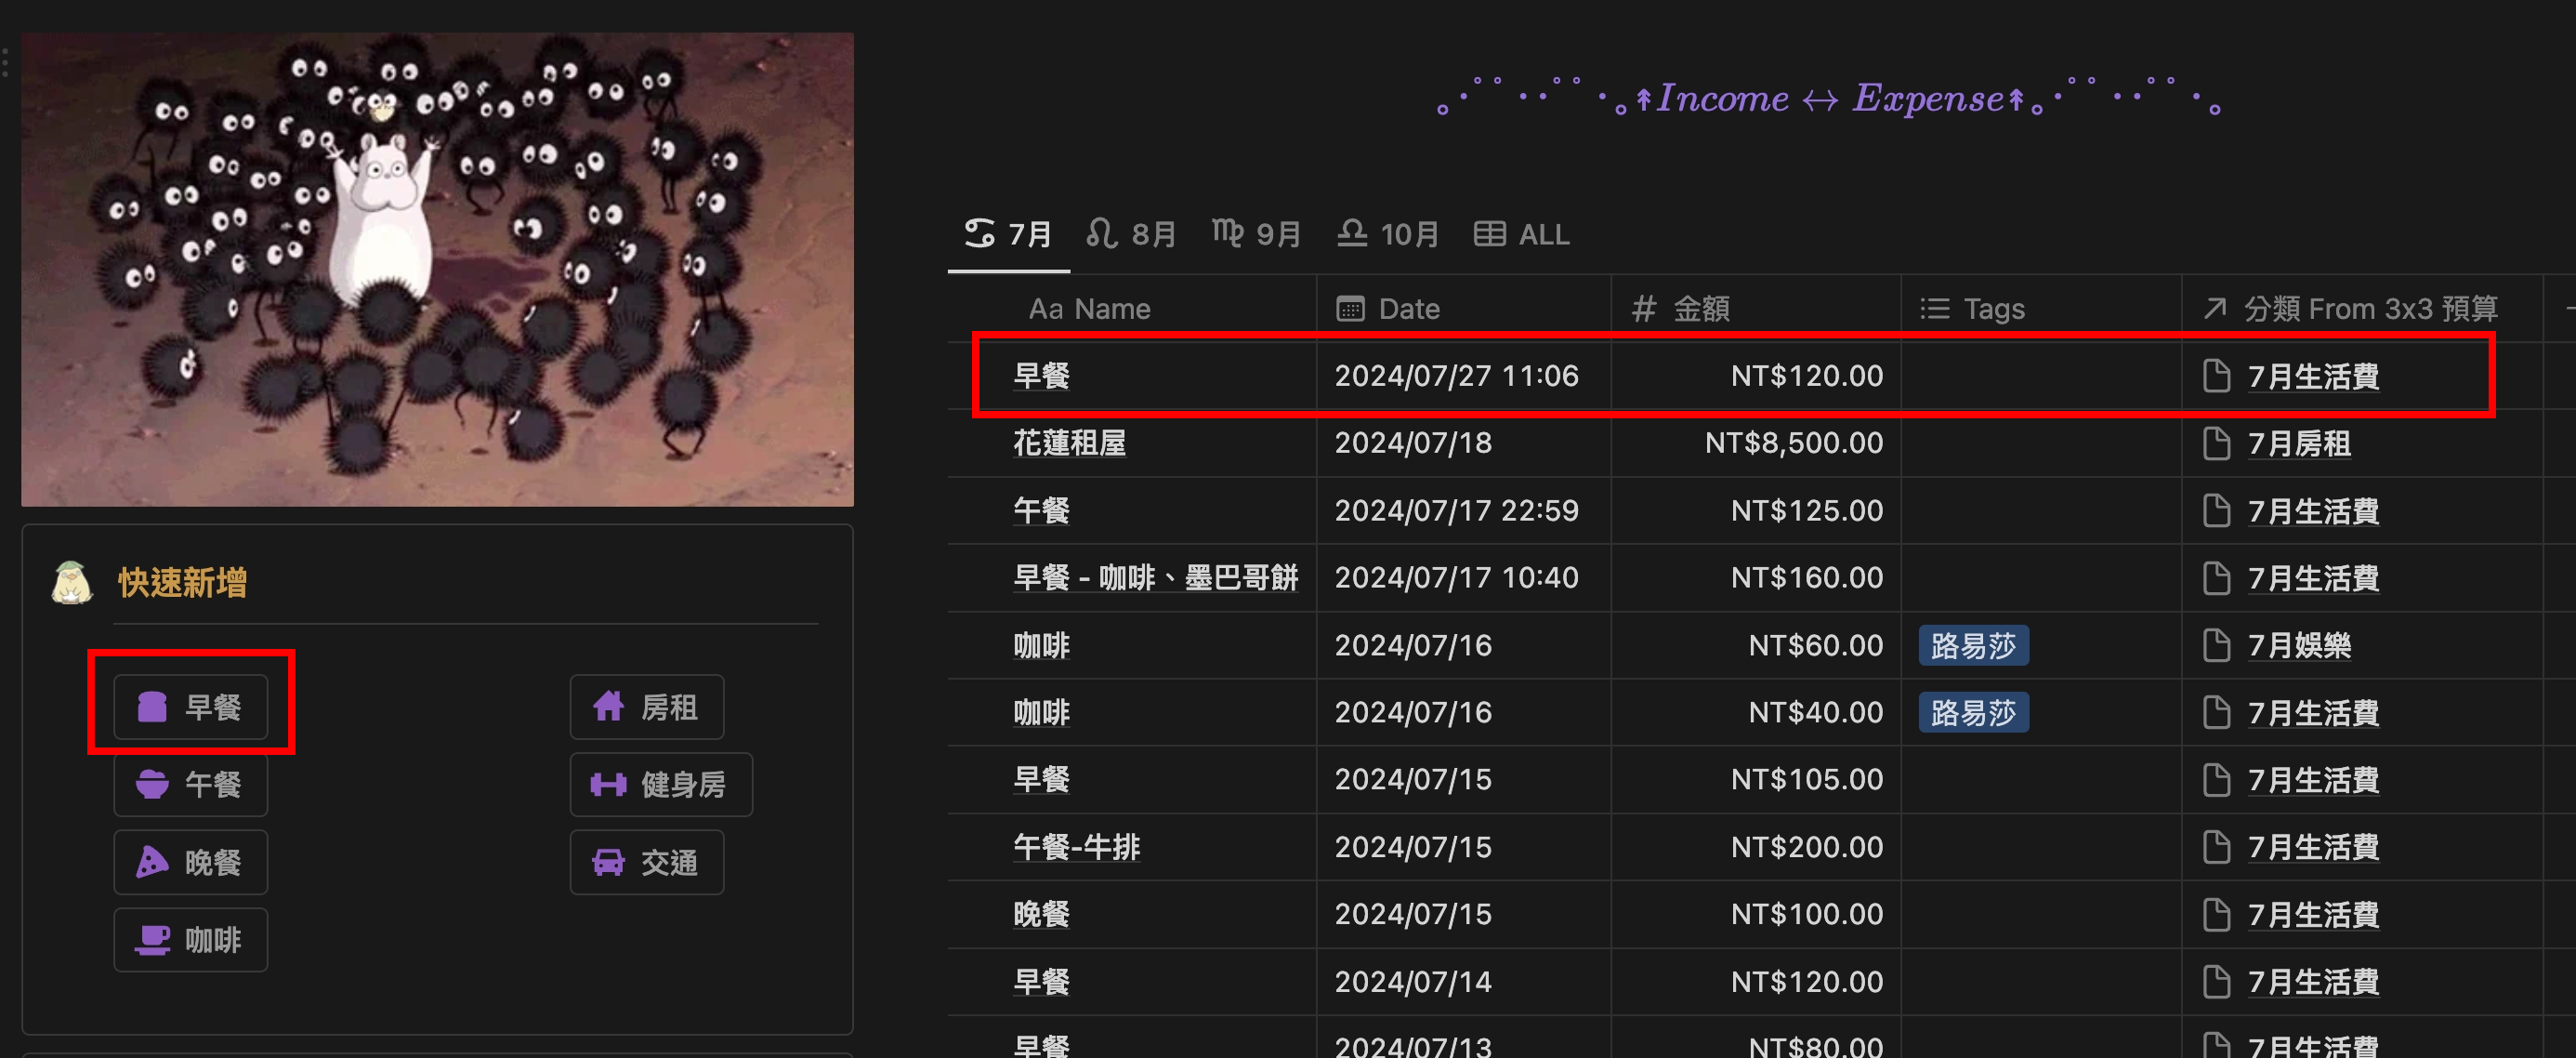
Task: Click the 咖啡 cup icon button
Action: click(x=190, y=939)
